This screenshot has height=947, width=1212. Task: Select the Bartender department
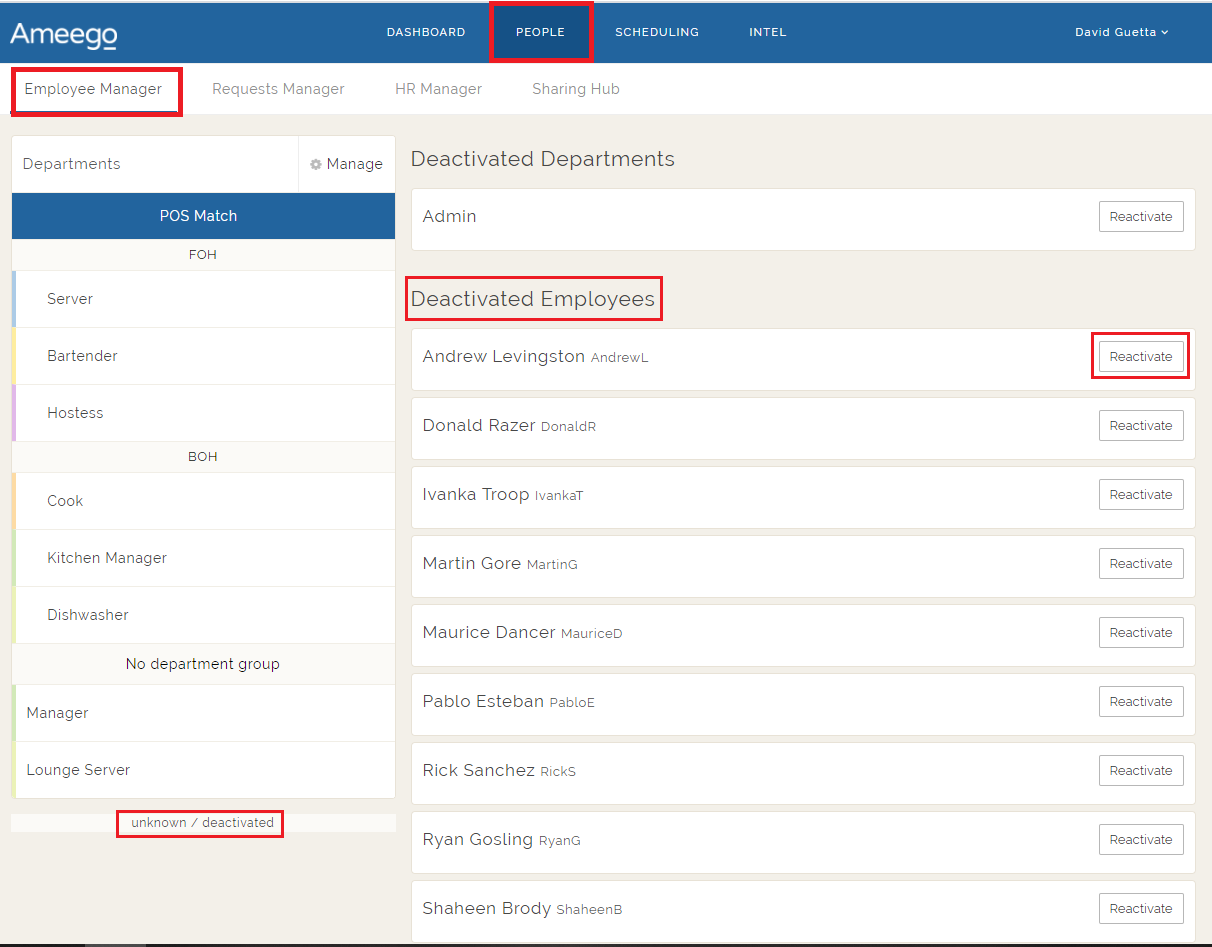click(82, 356)
